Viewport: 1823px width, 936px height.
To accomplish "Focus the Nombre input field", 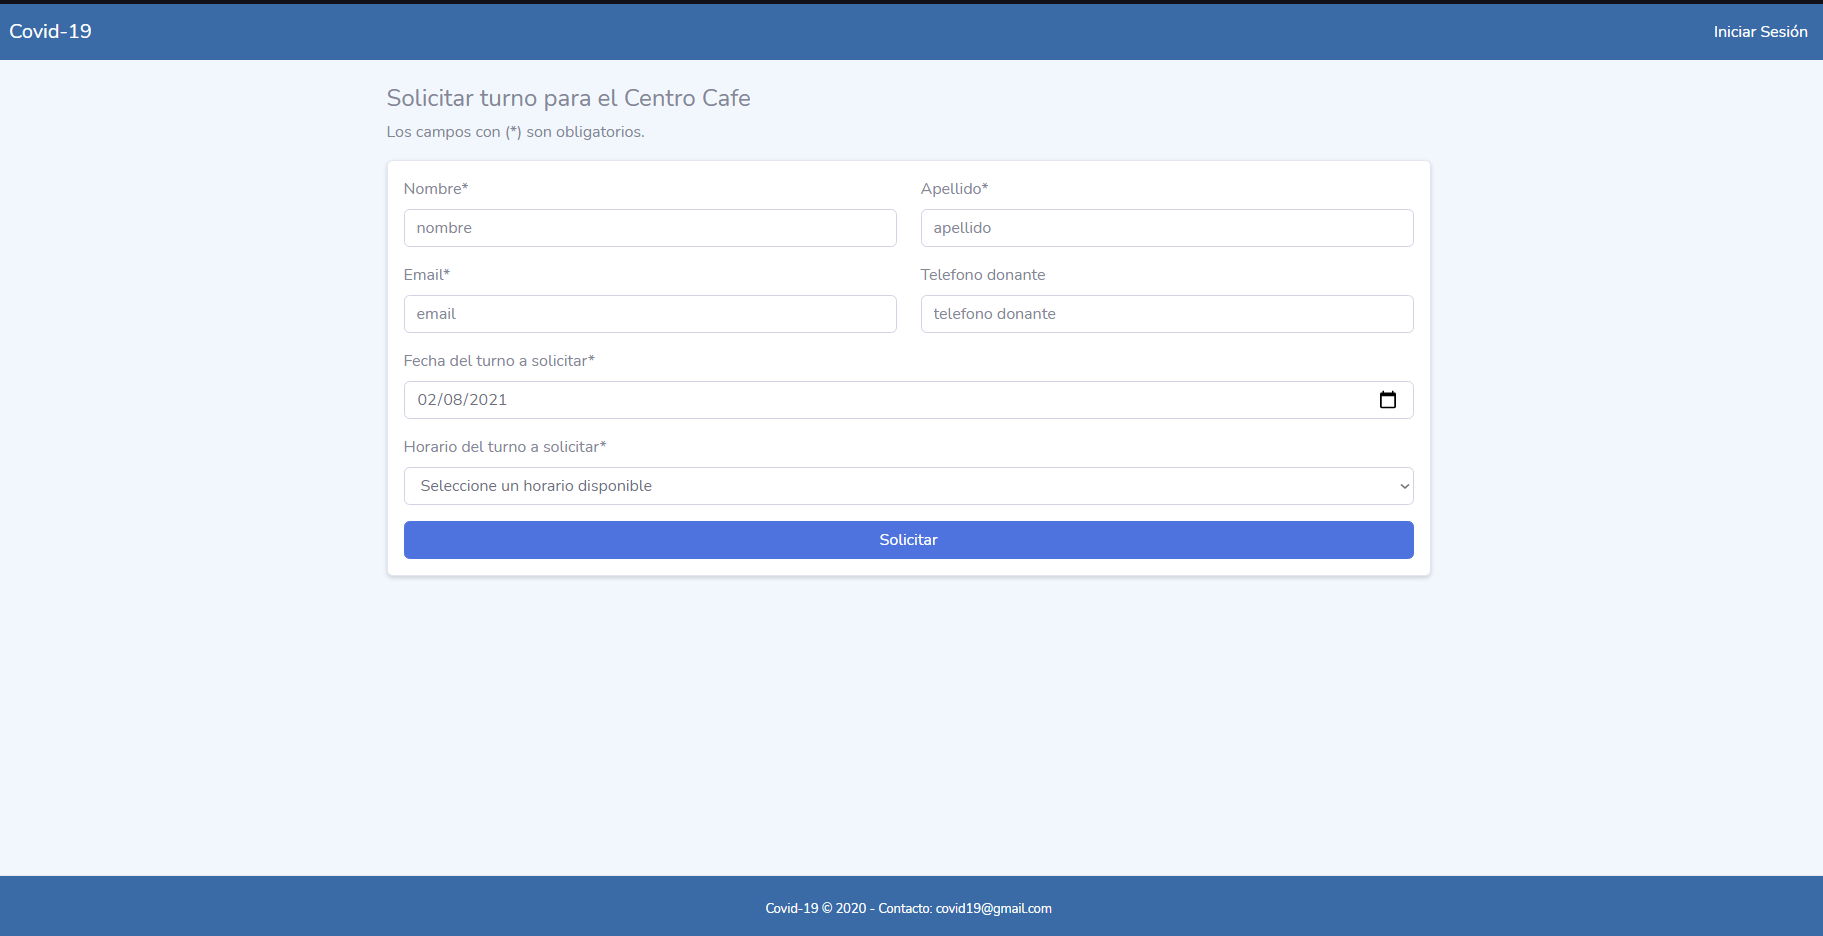I will pos(650,228).
